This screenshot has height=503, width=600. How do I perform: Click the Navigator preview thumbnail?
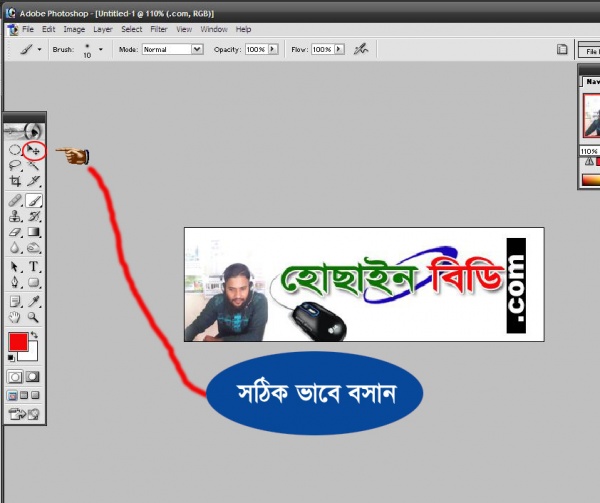592,116
